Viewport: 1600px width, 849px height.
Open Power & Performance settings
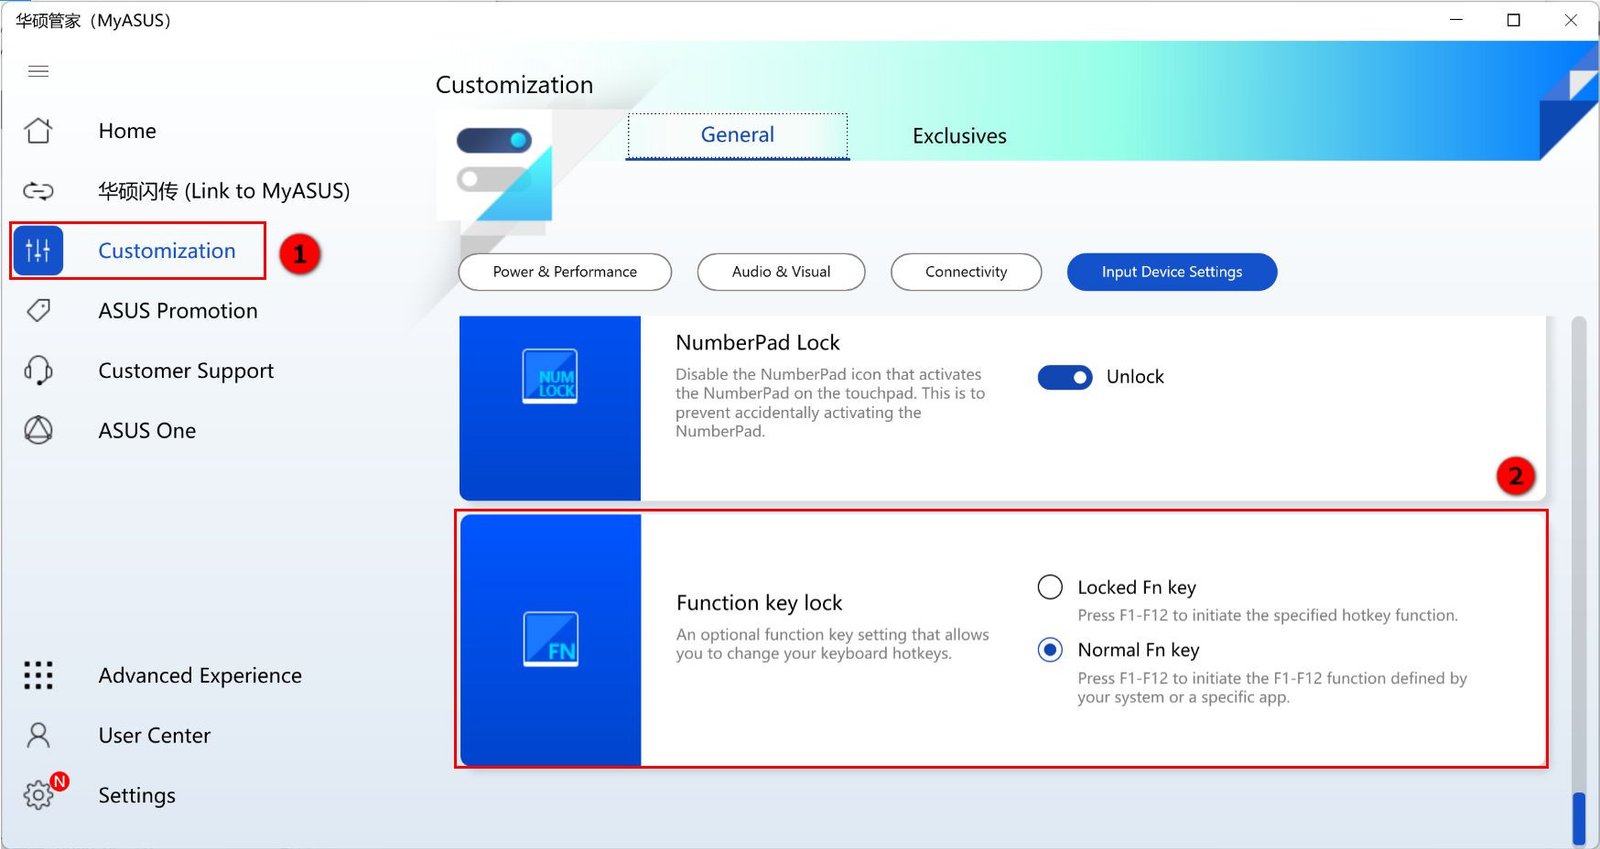564,272
